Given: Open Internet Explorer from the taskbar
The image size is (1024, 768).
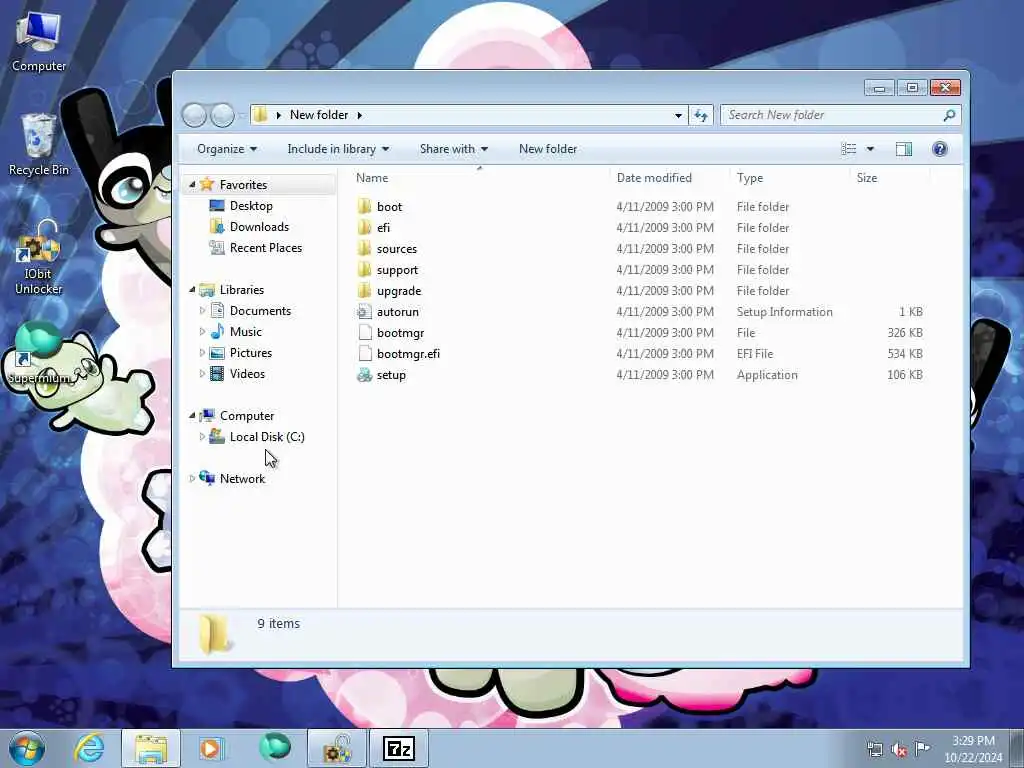Looking at the screenshot, I should point(89,748).
